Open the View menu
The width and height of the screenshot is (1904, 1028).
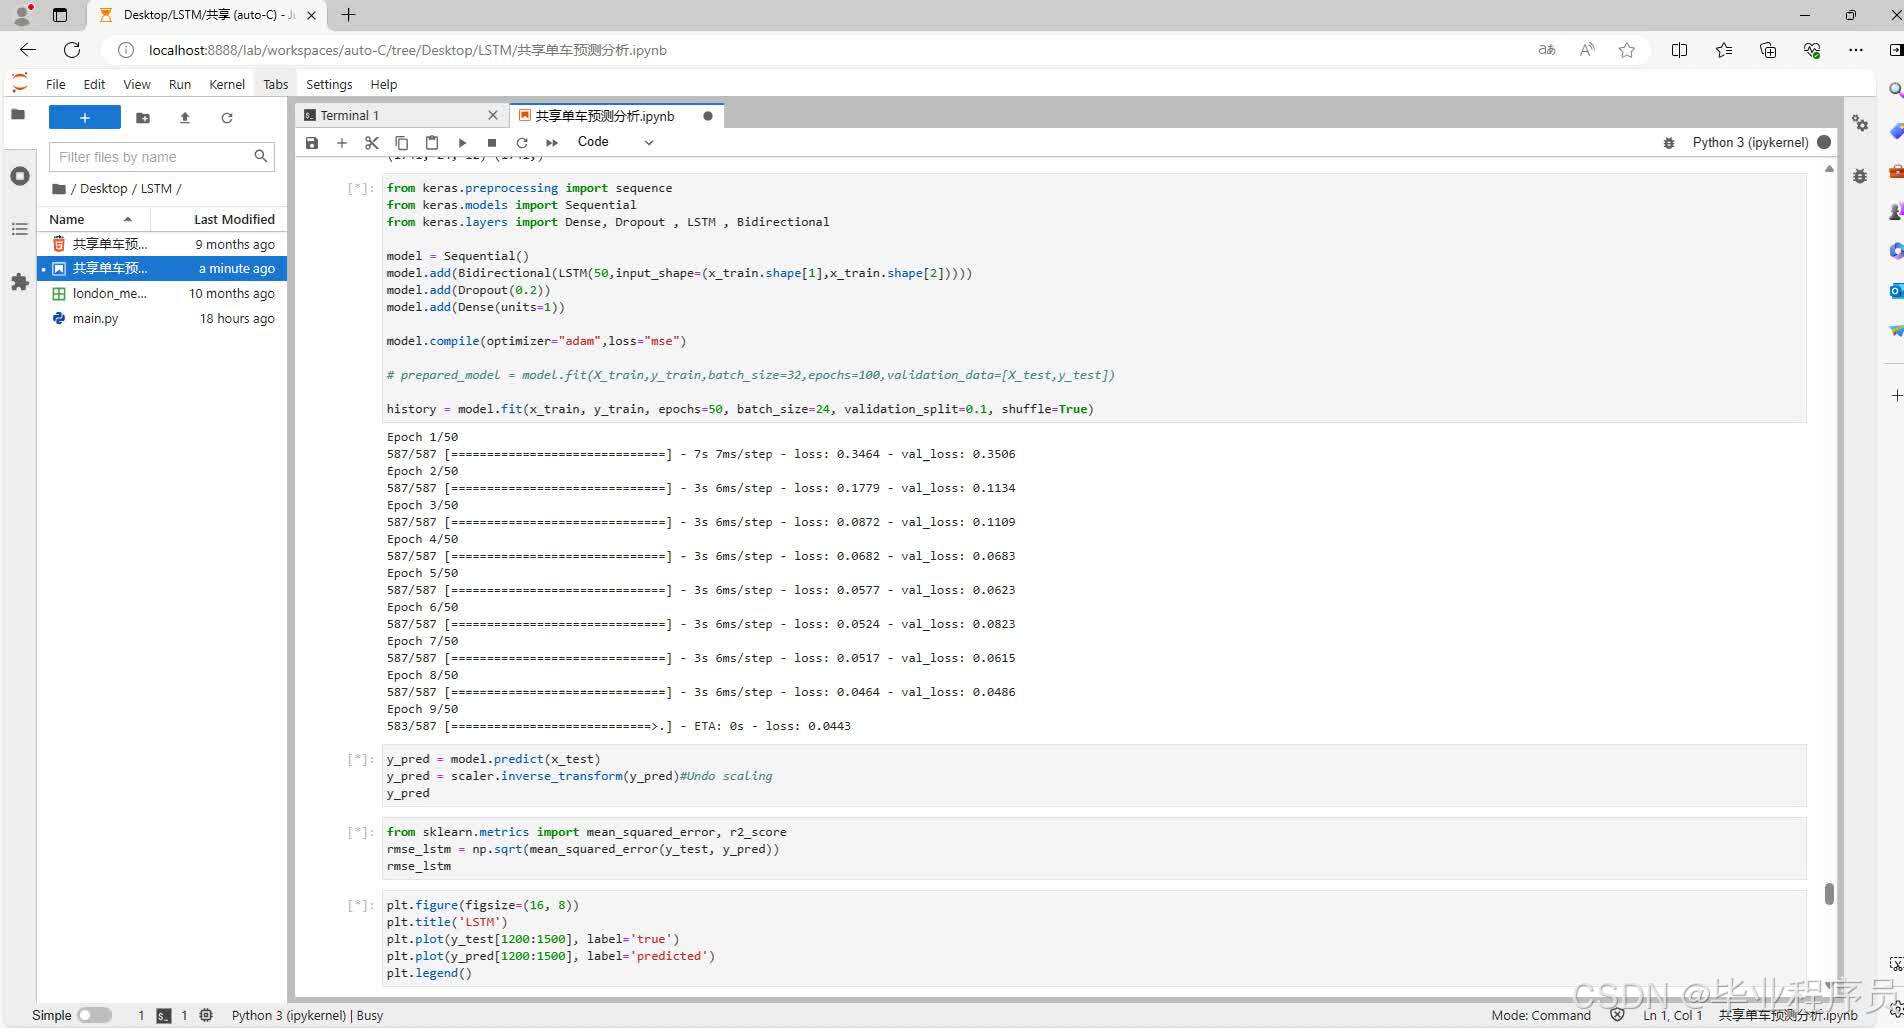point(137,84)
